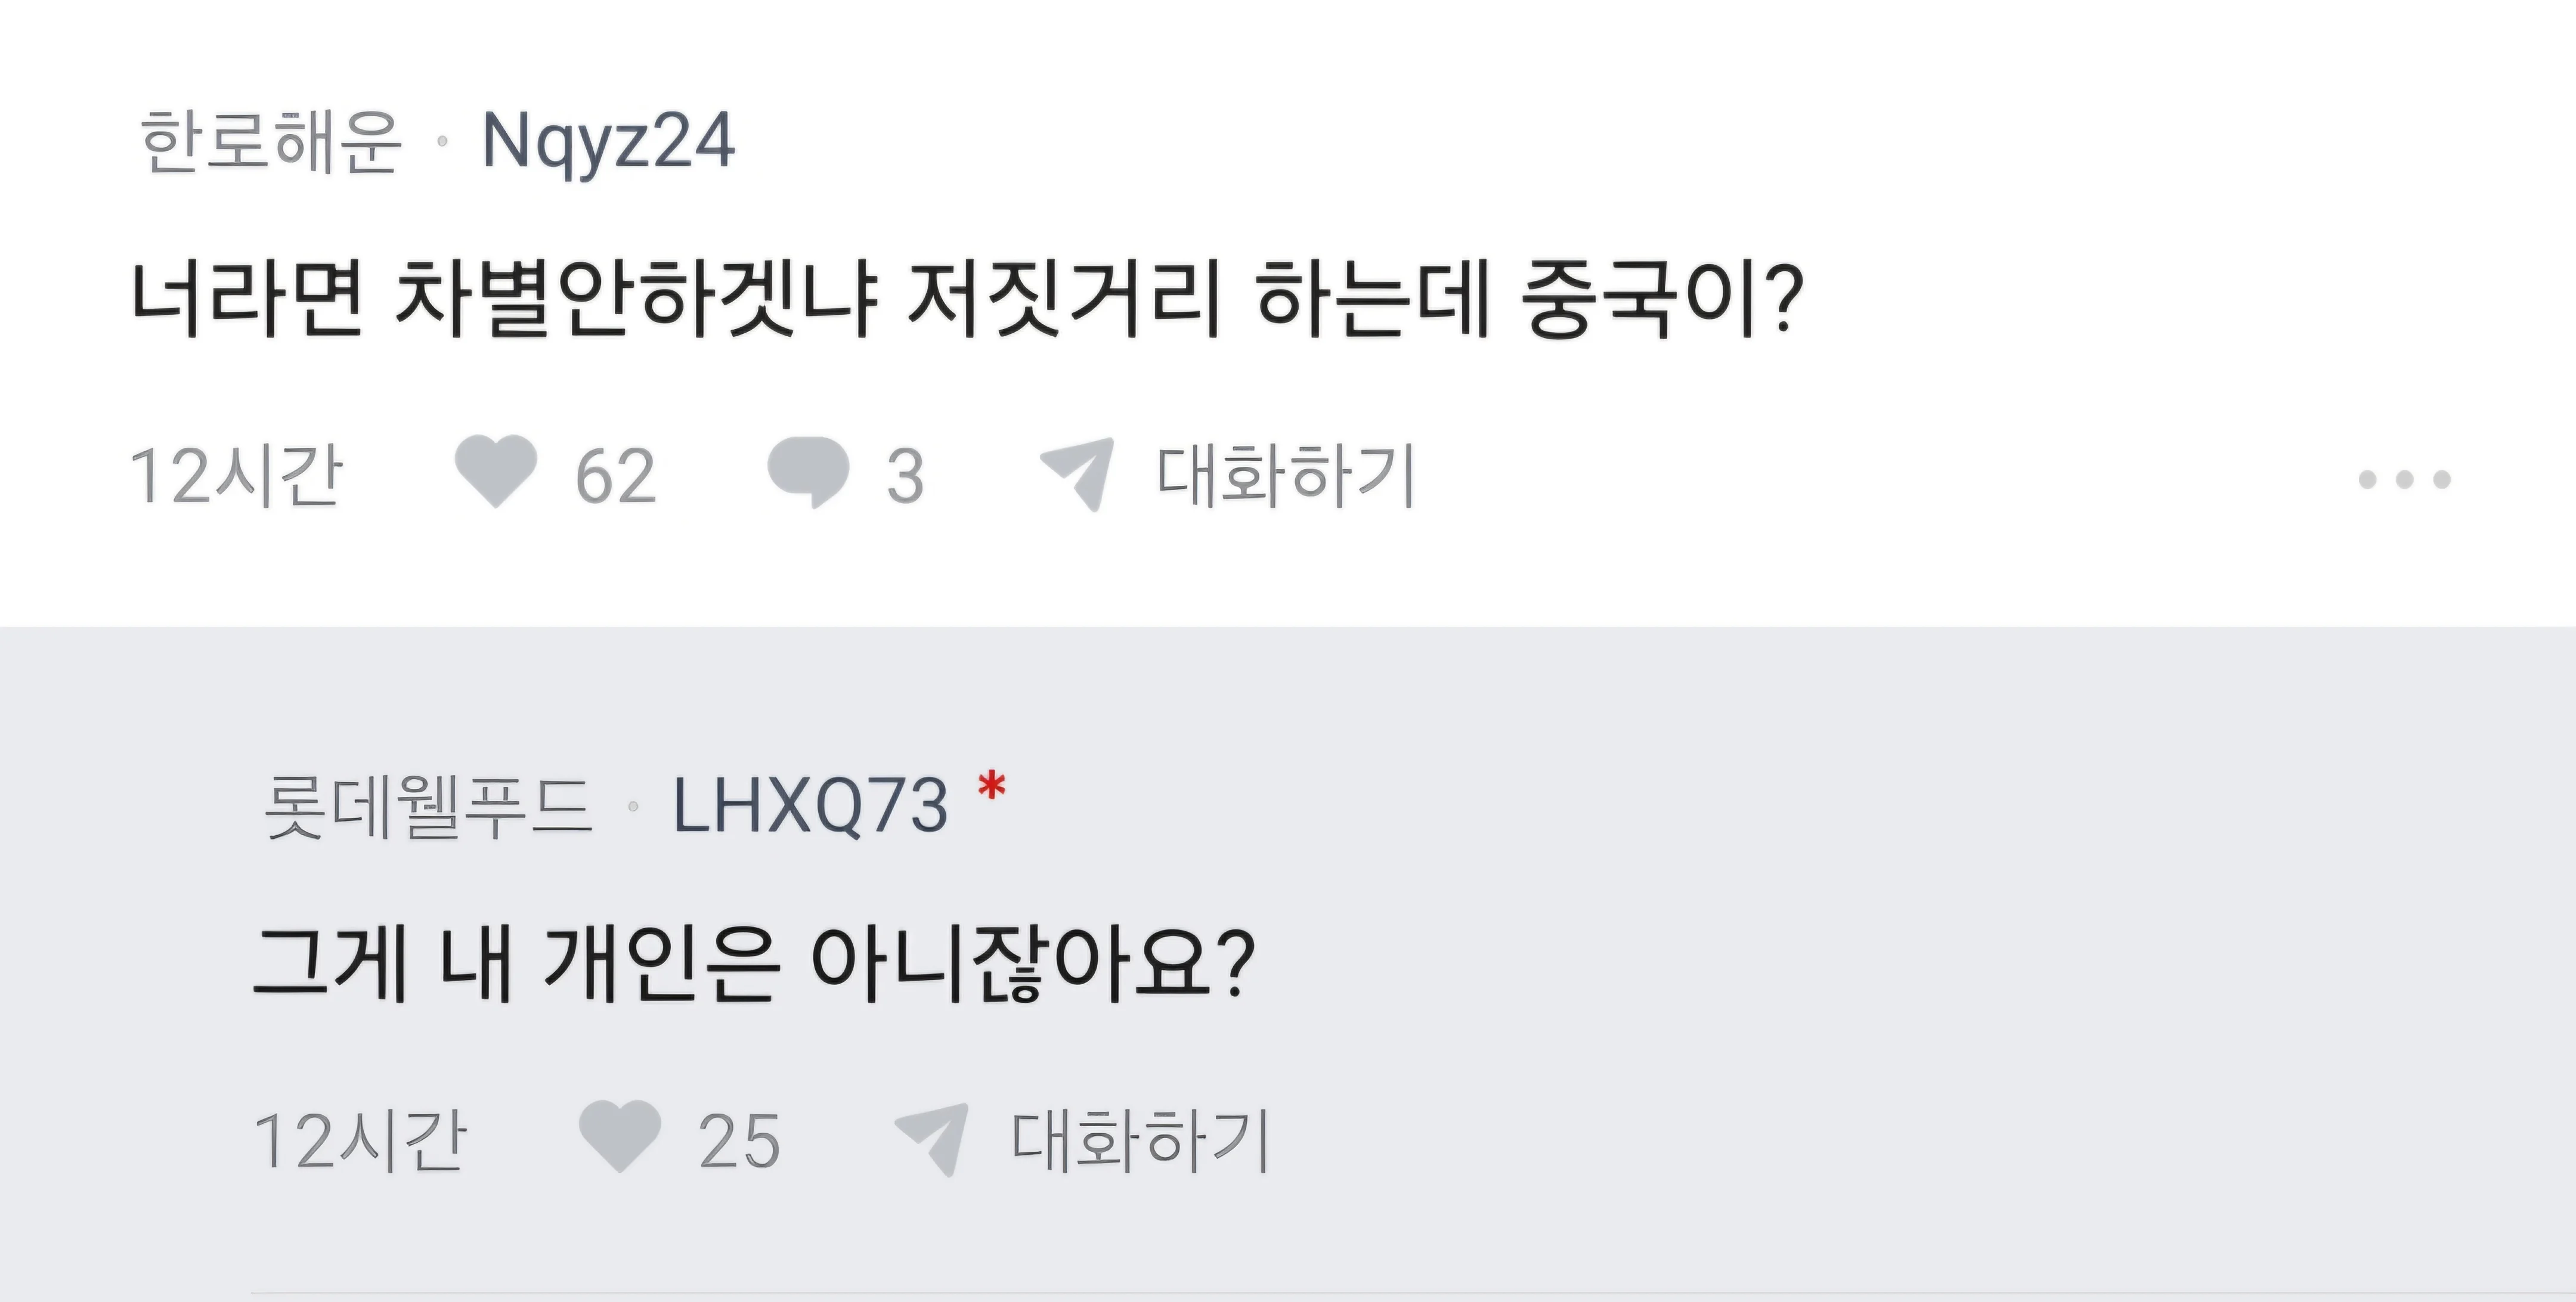Open the 한로해운 company label

pos(270,141)
